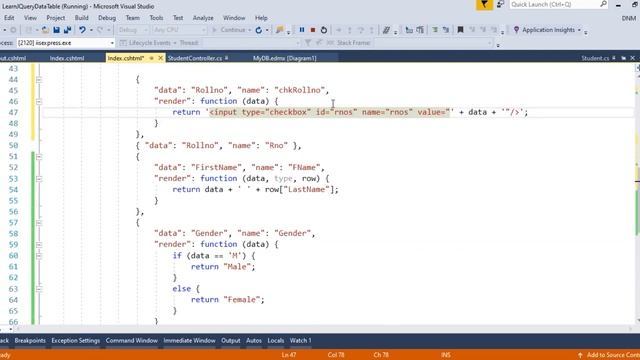The width and height of the screenshot is (640, 360).
Task: Click Add to Source Control in status bar
Action: click(609, 355)
